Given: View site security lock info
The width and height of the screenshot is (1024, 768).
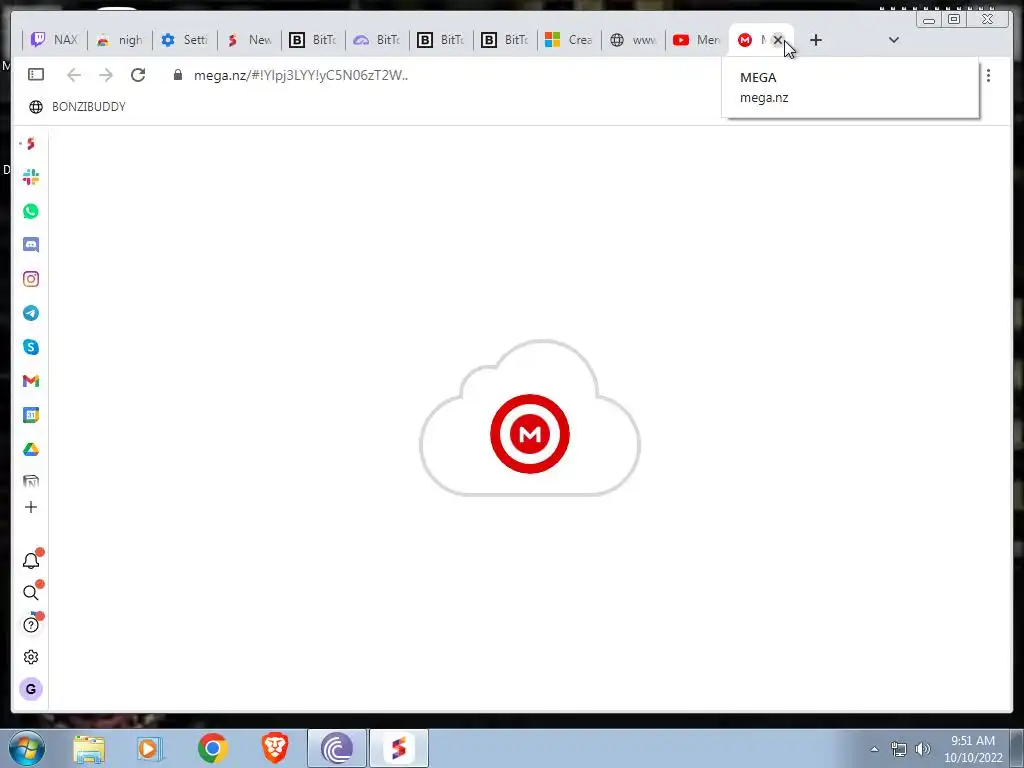Looking at the screenshot, I should [178, 75].
